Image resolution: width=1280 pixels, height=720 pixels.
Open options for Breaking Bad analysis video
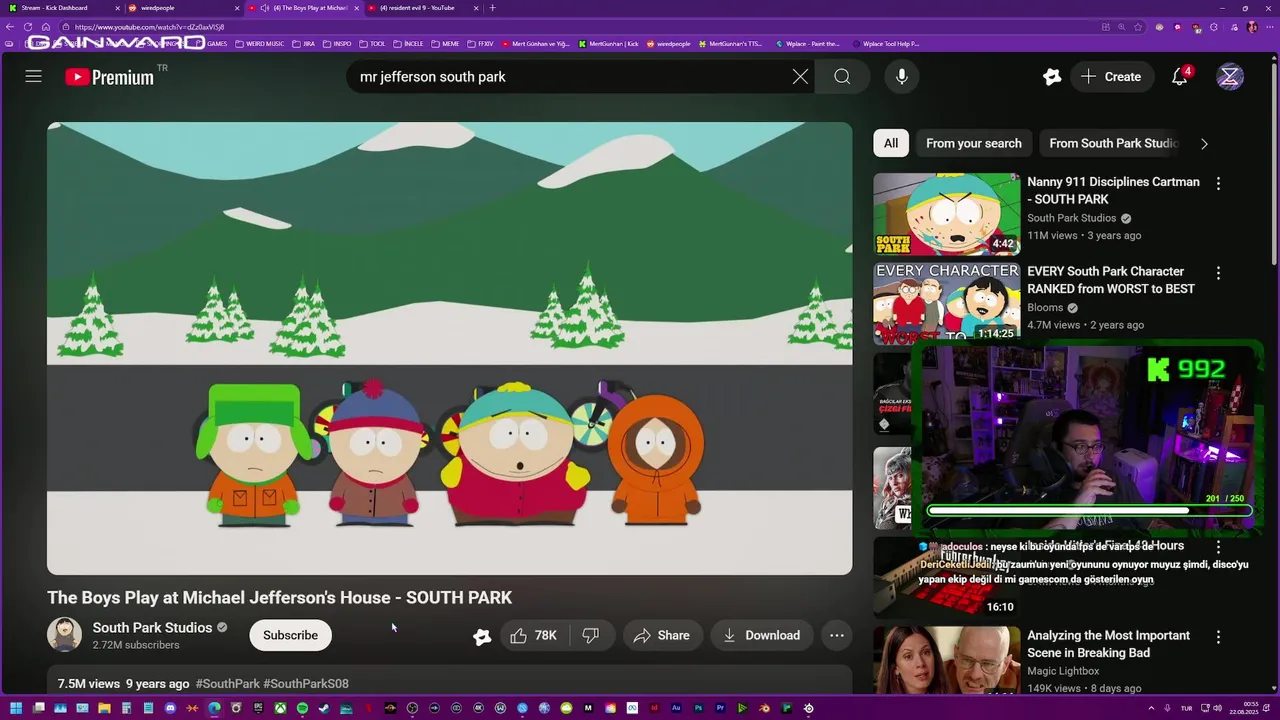1218,636
